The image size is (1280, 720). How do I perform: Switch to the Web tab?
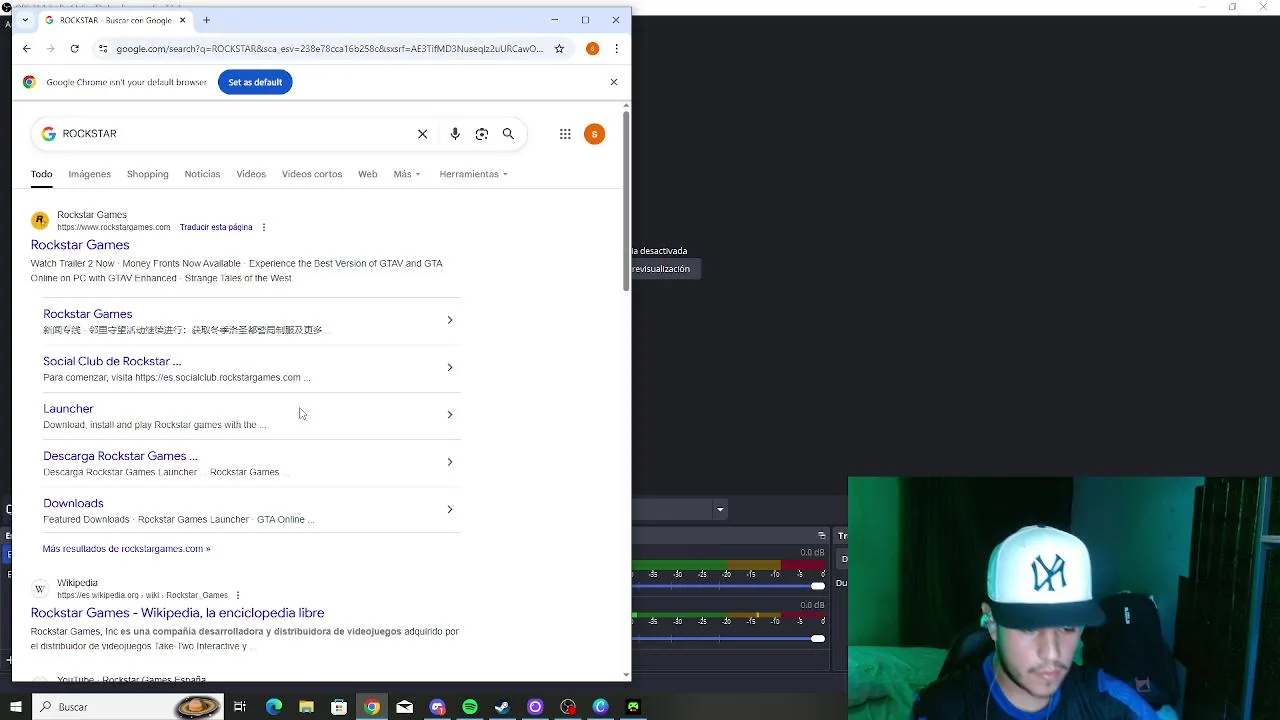pyautogui.click(x=368, y=174)
